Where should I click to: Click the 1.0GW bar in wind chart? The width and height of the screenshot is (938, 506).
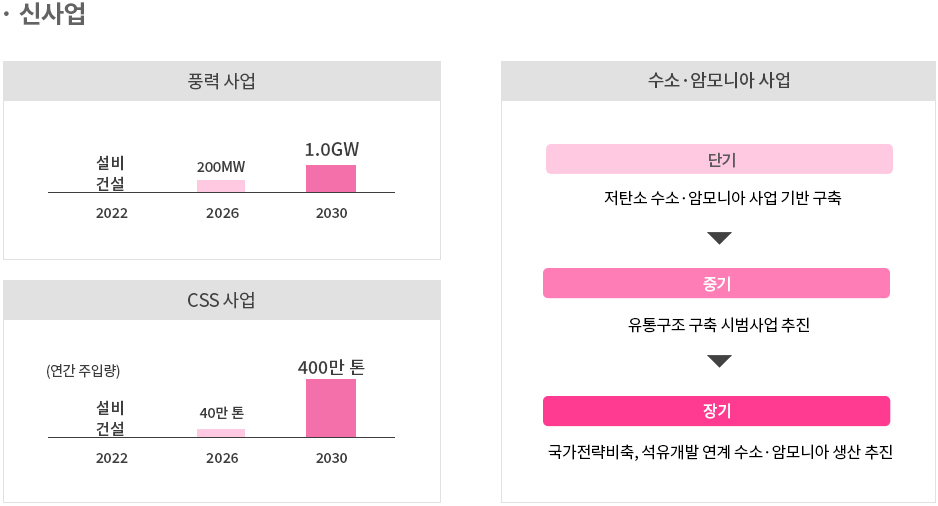point(331,178)
